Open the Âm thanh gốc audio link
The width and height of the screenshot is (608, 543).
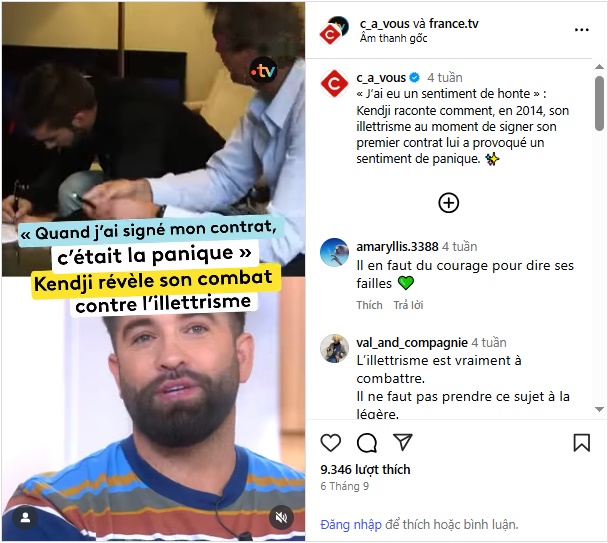click(x=393, y=38)
